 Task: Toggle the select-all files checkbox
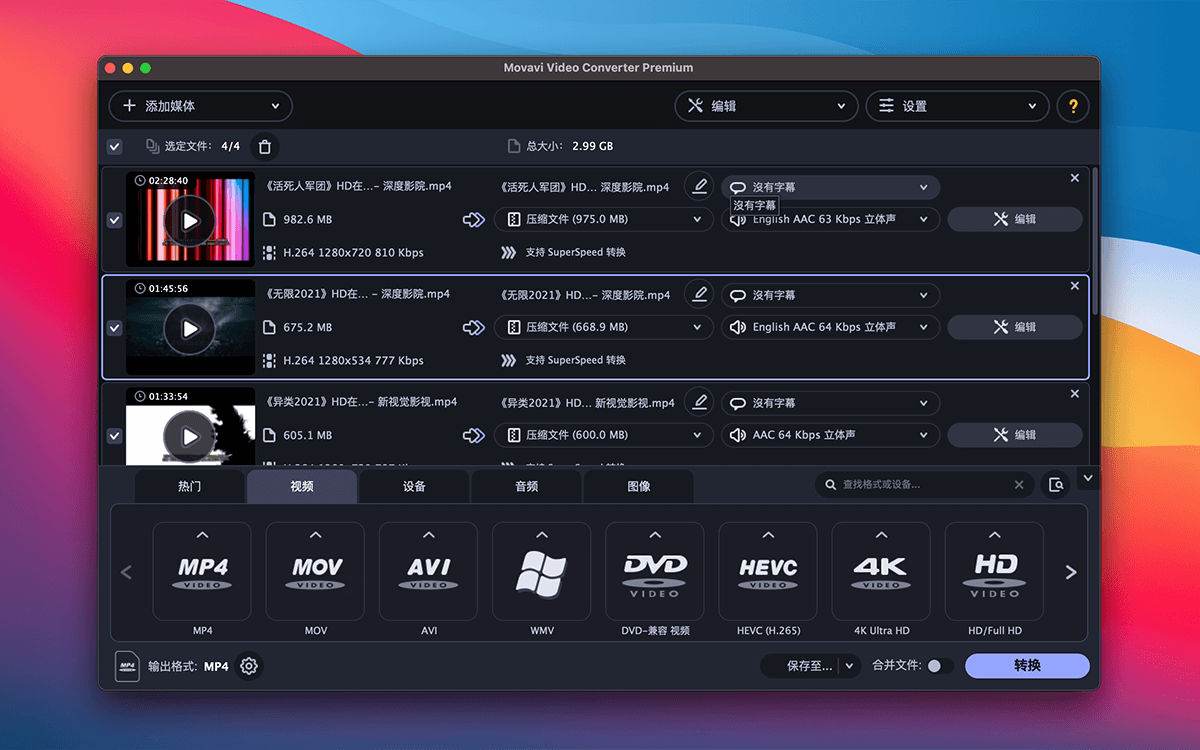[x=115, y=147]
